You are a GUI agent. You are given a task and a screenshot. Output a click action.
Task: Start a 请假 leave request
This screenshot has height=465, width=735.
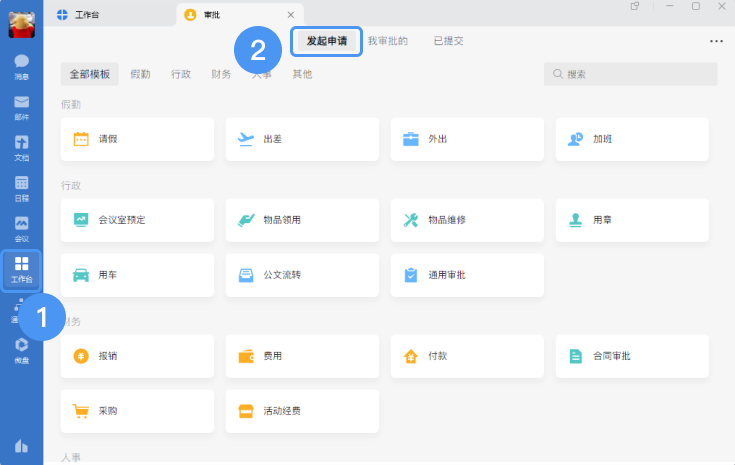click(137, 139)
